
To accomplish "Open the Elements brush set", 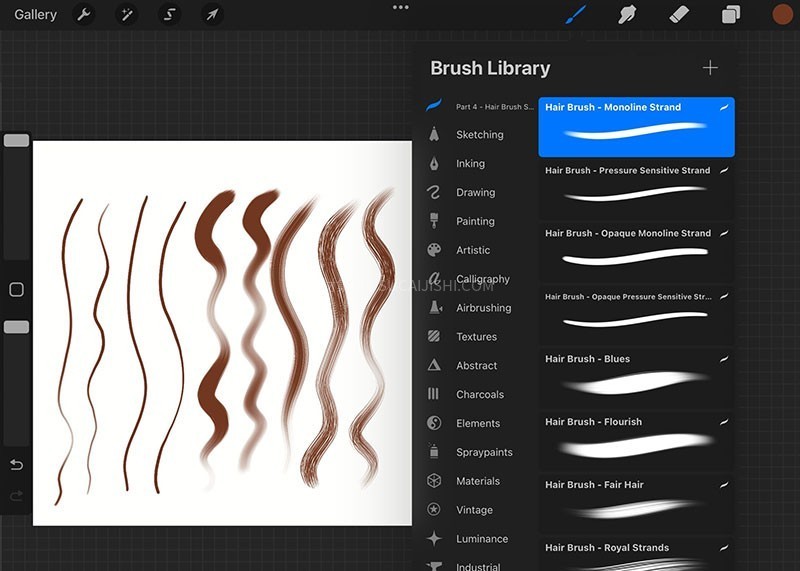I will (x=478, y=423).
